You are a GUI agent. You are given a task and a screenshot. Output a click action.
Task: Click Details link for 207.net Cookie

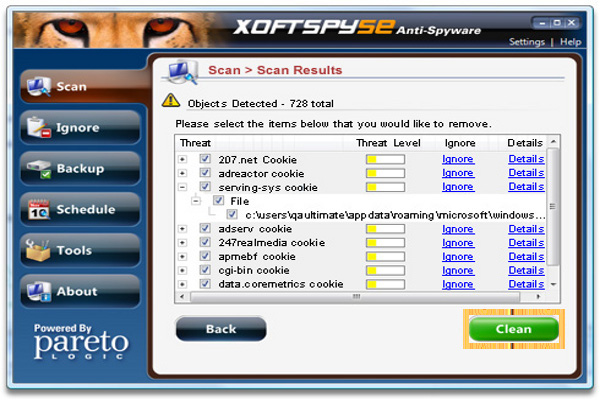526,159
